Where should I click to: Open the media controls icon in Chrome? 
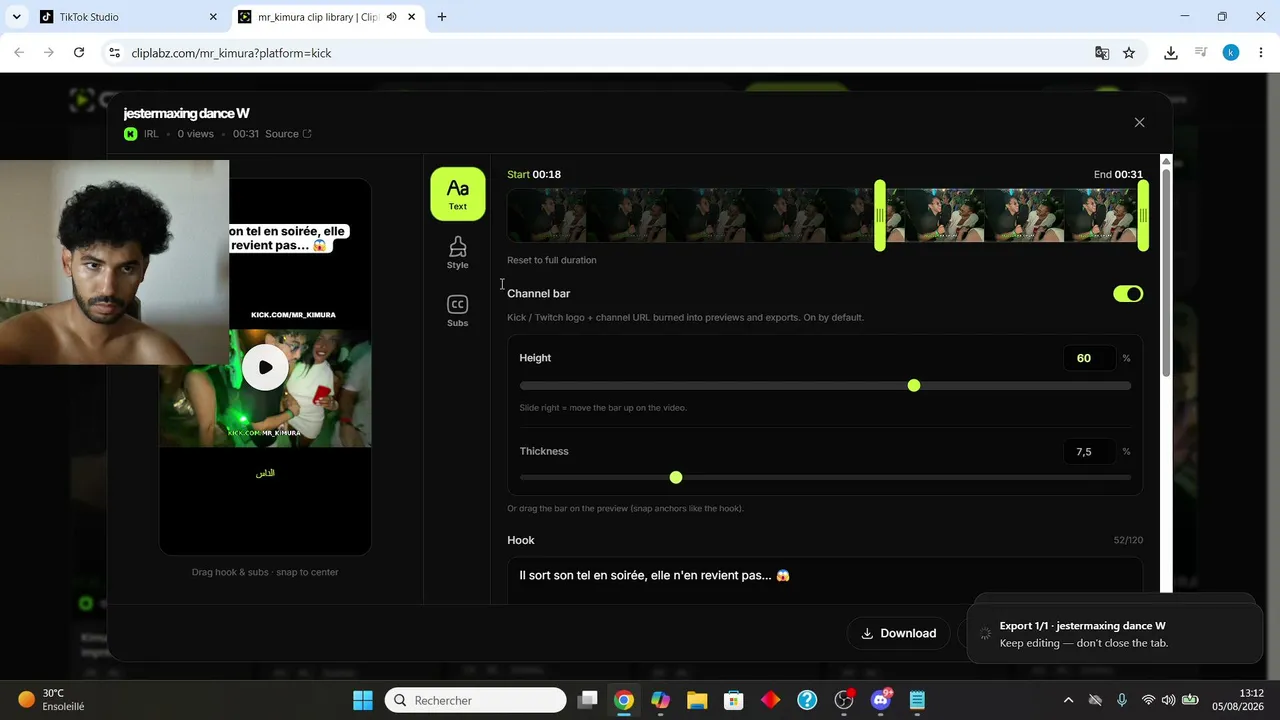[1201, 53]
